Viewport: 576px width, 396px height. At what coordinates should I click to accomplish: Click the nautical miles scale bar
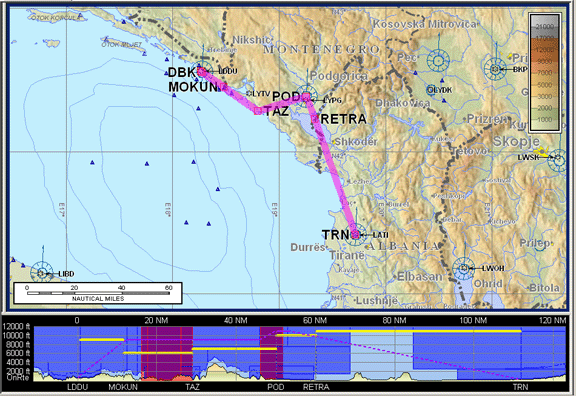(x=98, y=293)
